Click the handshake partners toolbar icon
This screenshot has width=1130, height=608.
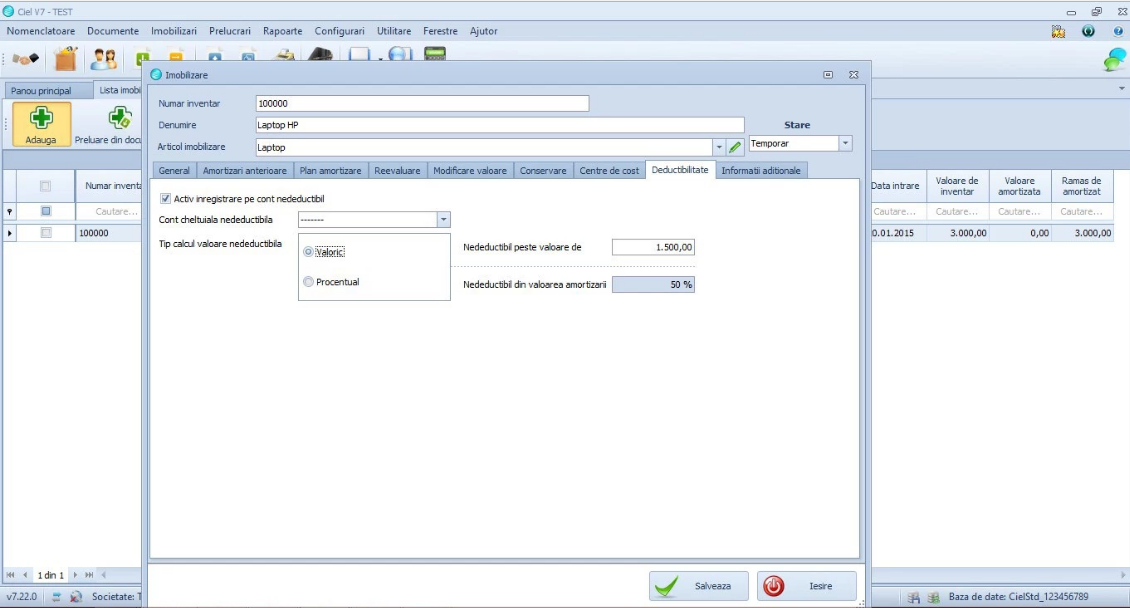[x=25, y=59]
